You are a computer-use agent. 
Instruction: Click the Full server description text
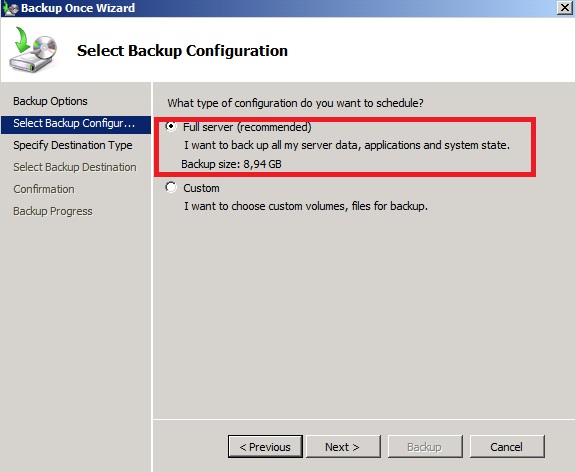point(347,145)
